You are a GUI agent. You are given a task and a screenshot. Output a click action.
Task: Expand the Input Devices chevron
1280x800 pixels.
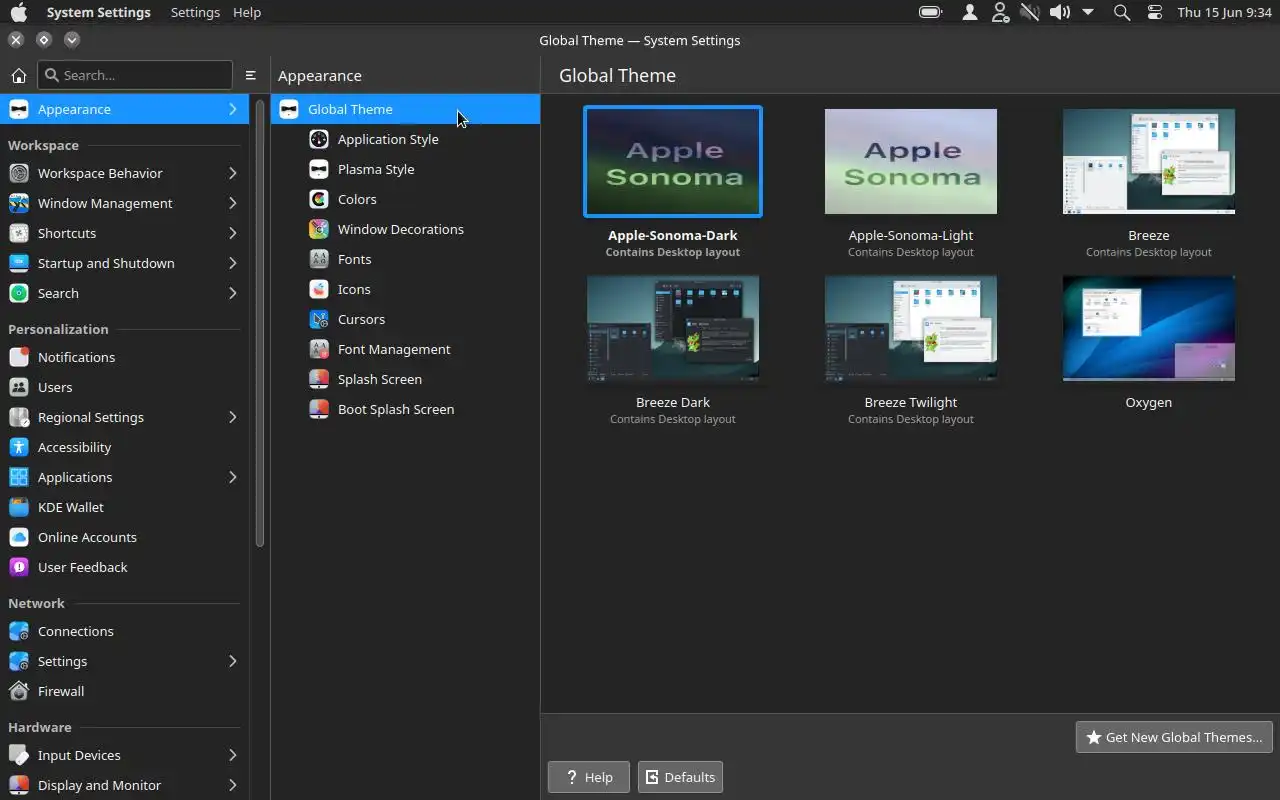pyautogui.click(x=233, y=755)
